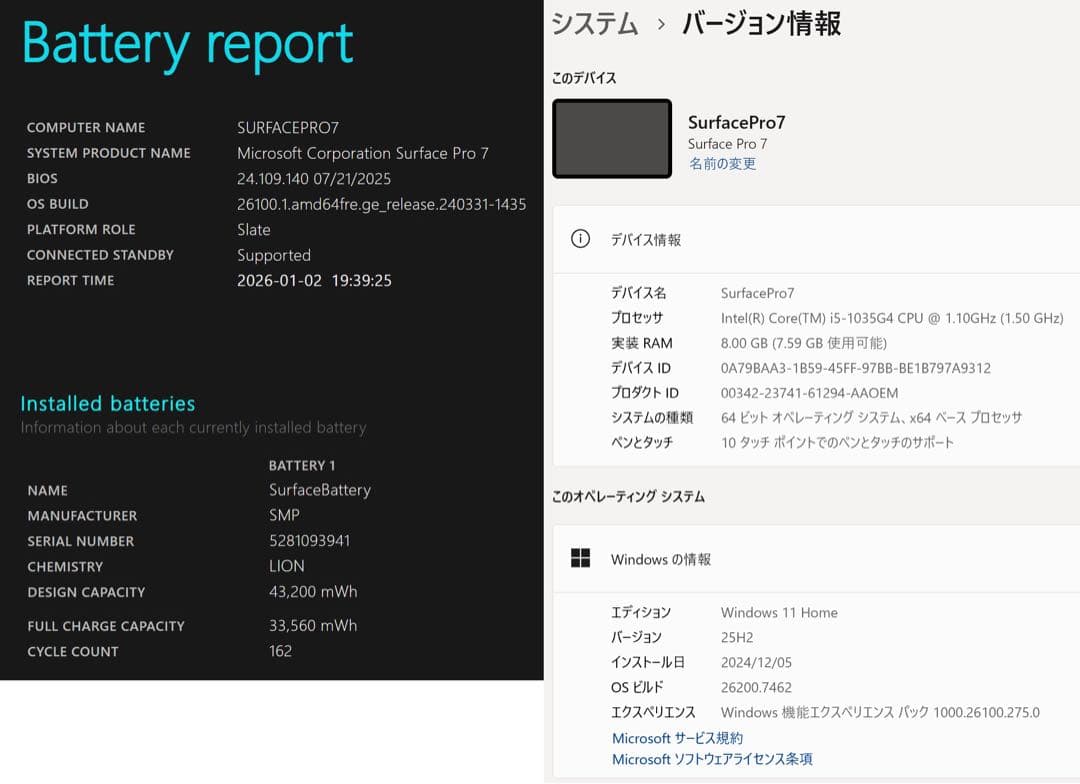Select システムの種類 value 64 ビット
1080x784 pixels.
pyautogui.click(x=871, y=417)
